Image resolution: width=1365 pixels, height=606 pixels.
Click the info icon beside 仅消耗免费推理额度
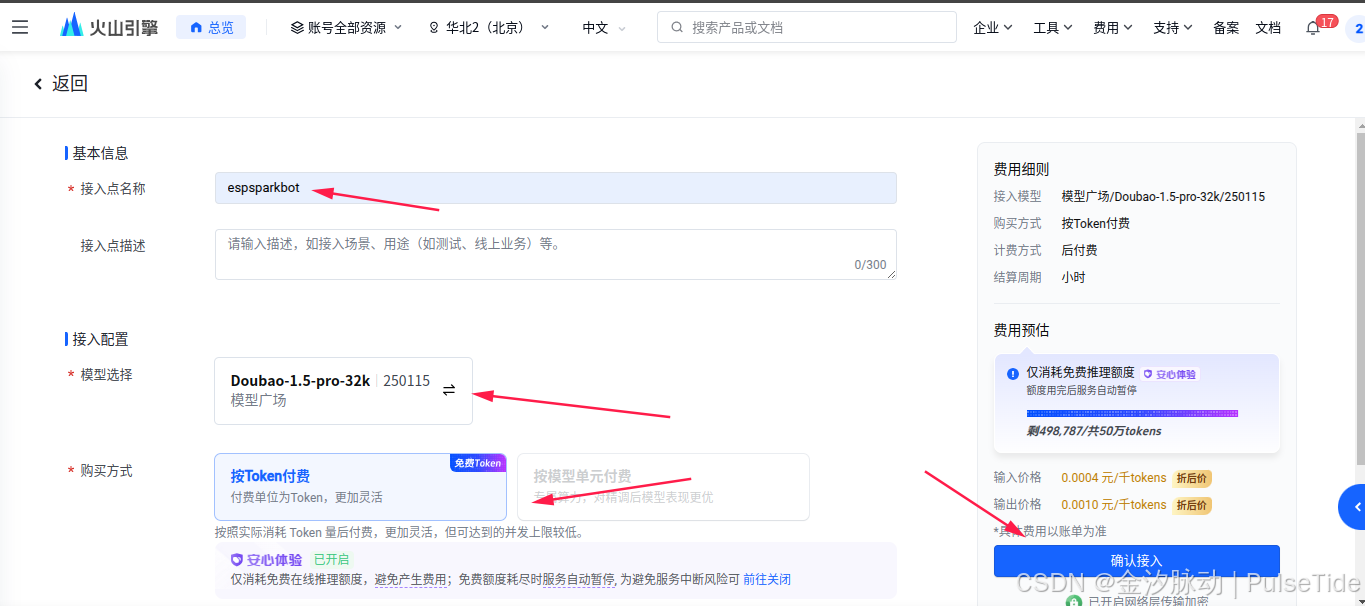pyautogui.click(x=1013, y=374)
